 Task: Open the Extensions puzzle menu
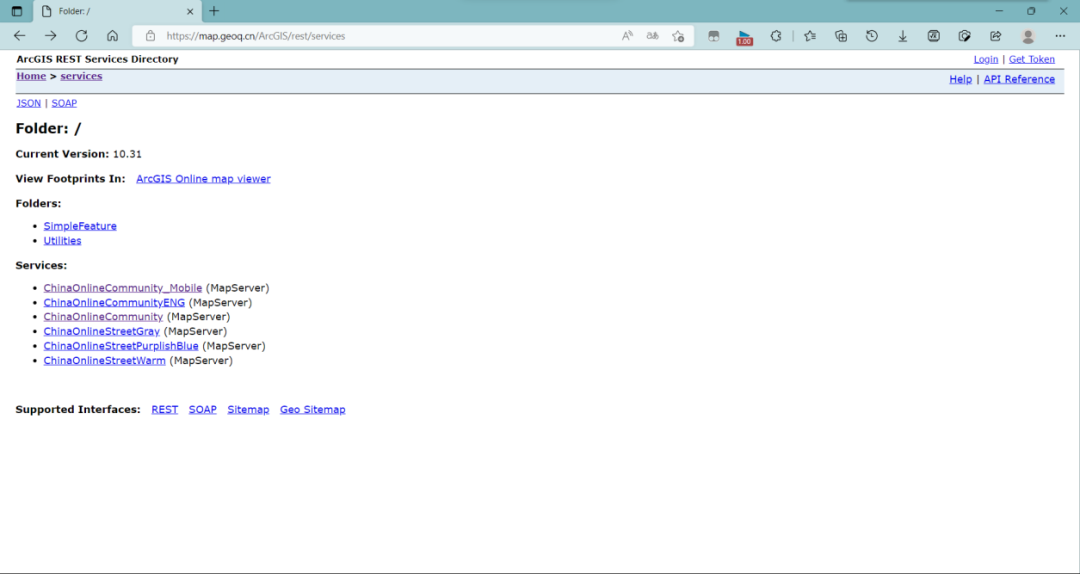(776, 36)
